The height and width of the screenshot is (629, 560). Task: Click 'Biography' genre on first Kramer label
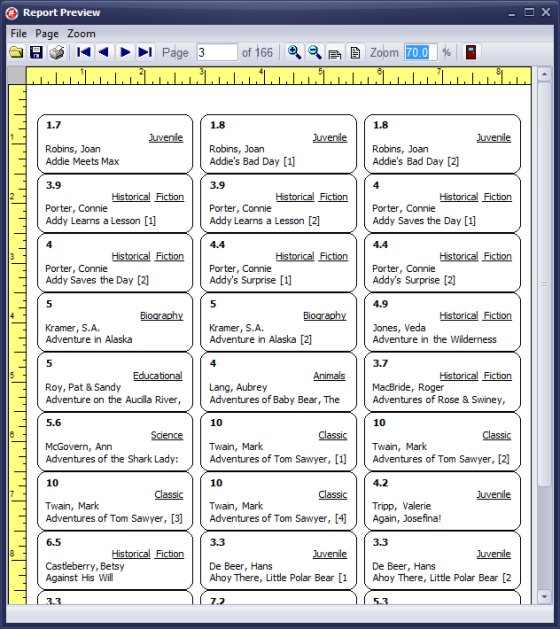(x=161, y=316)
